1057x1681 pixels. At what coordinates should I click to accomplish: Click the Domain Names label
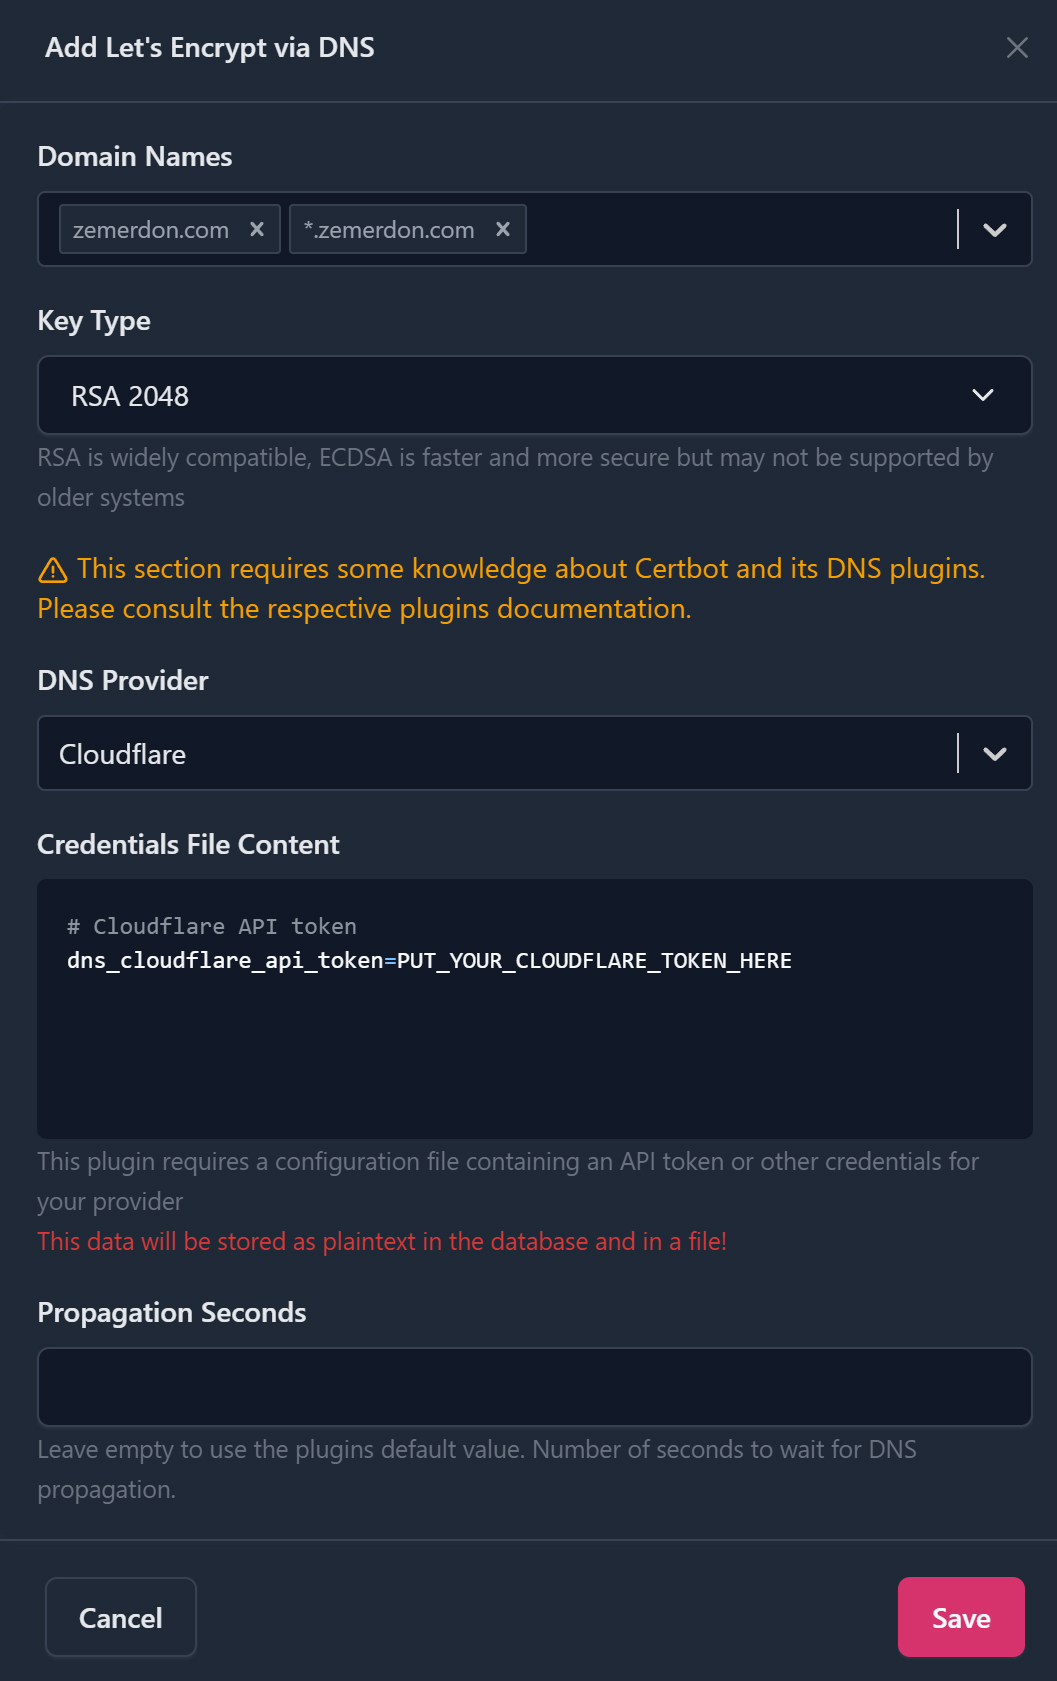(135, 157)
